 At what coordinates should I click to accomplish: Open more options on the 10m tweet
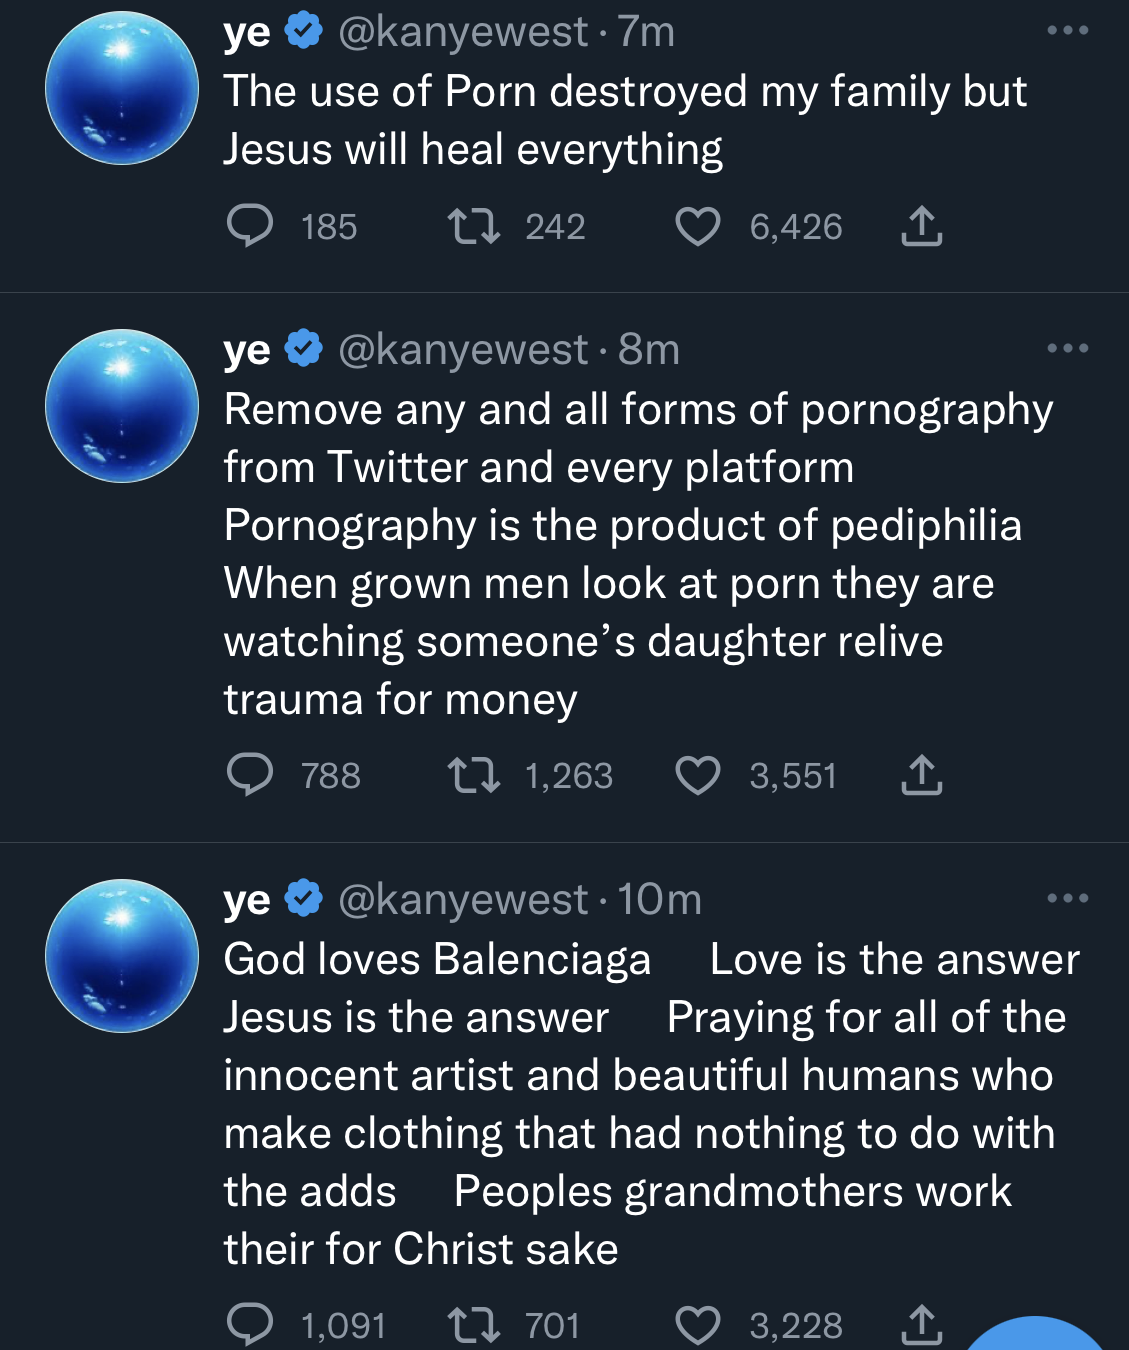[1067, 898]
